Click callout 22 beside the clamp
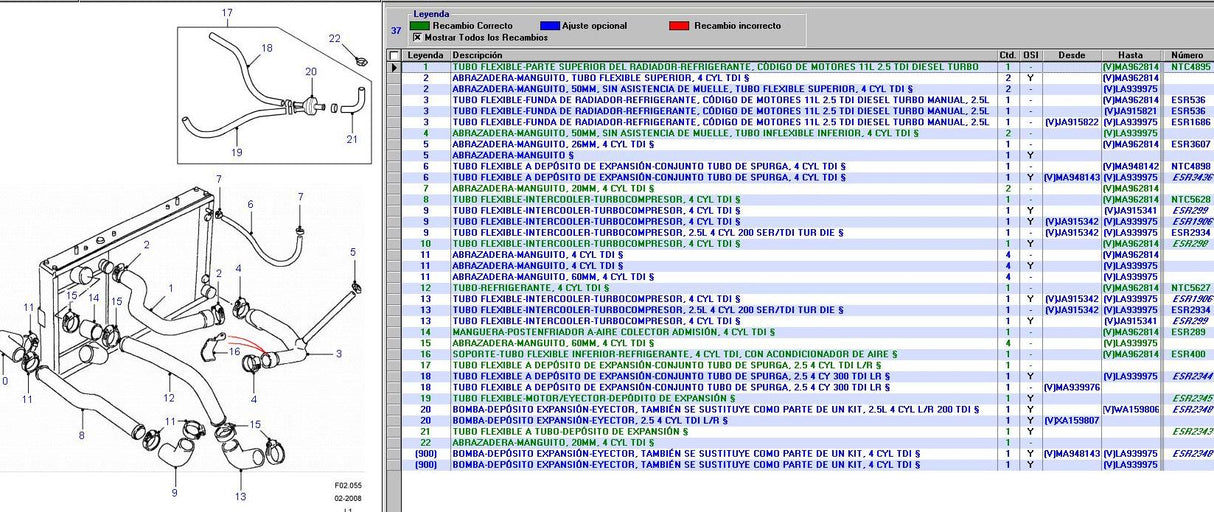 point(335,38)
